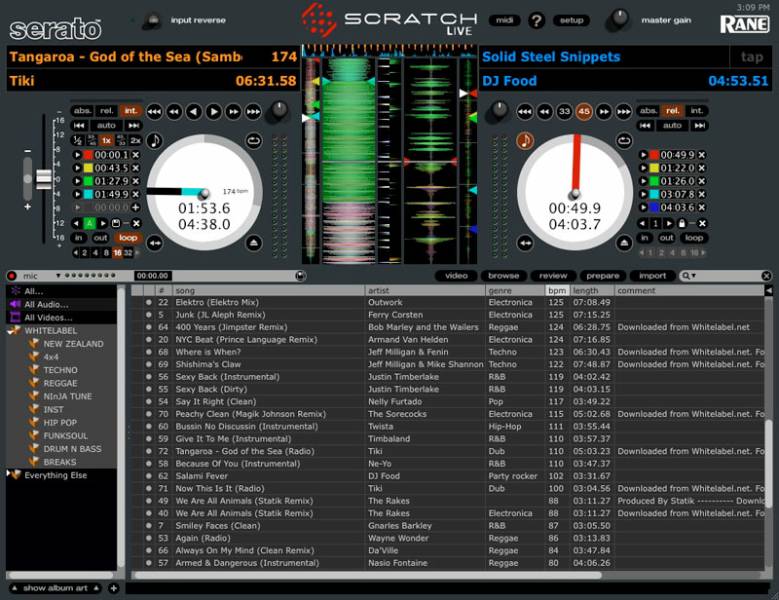This screenshot has height=600, width=779.
Task: Set right deck speed to 45 RPM
Action: [584, 112]
